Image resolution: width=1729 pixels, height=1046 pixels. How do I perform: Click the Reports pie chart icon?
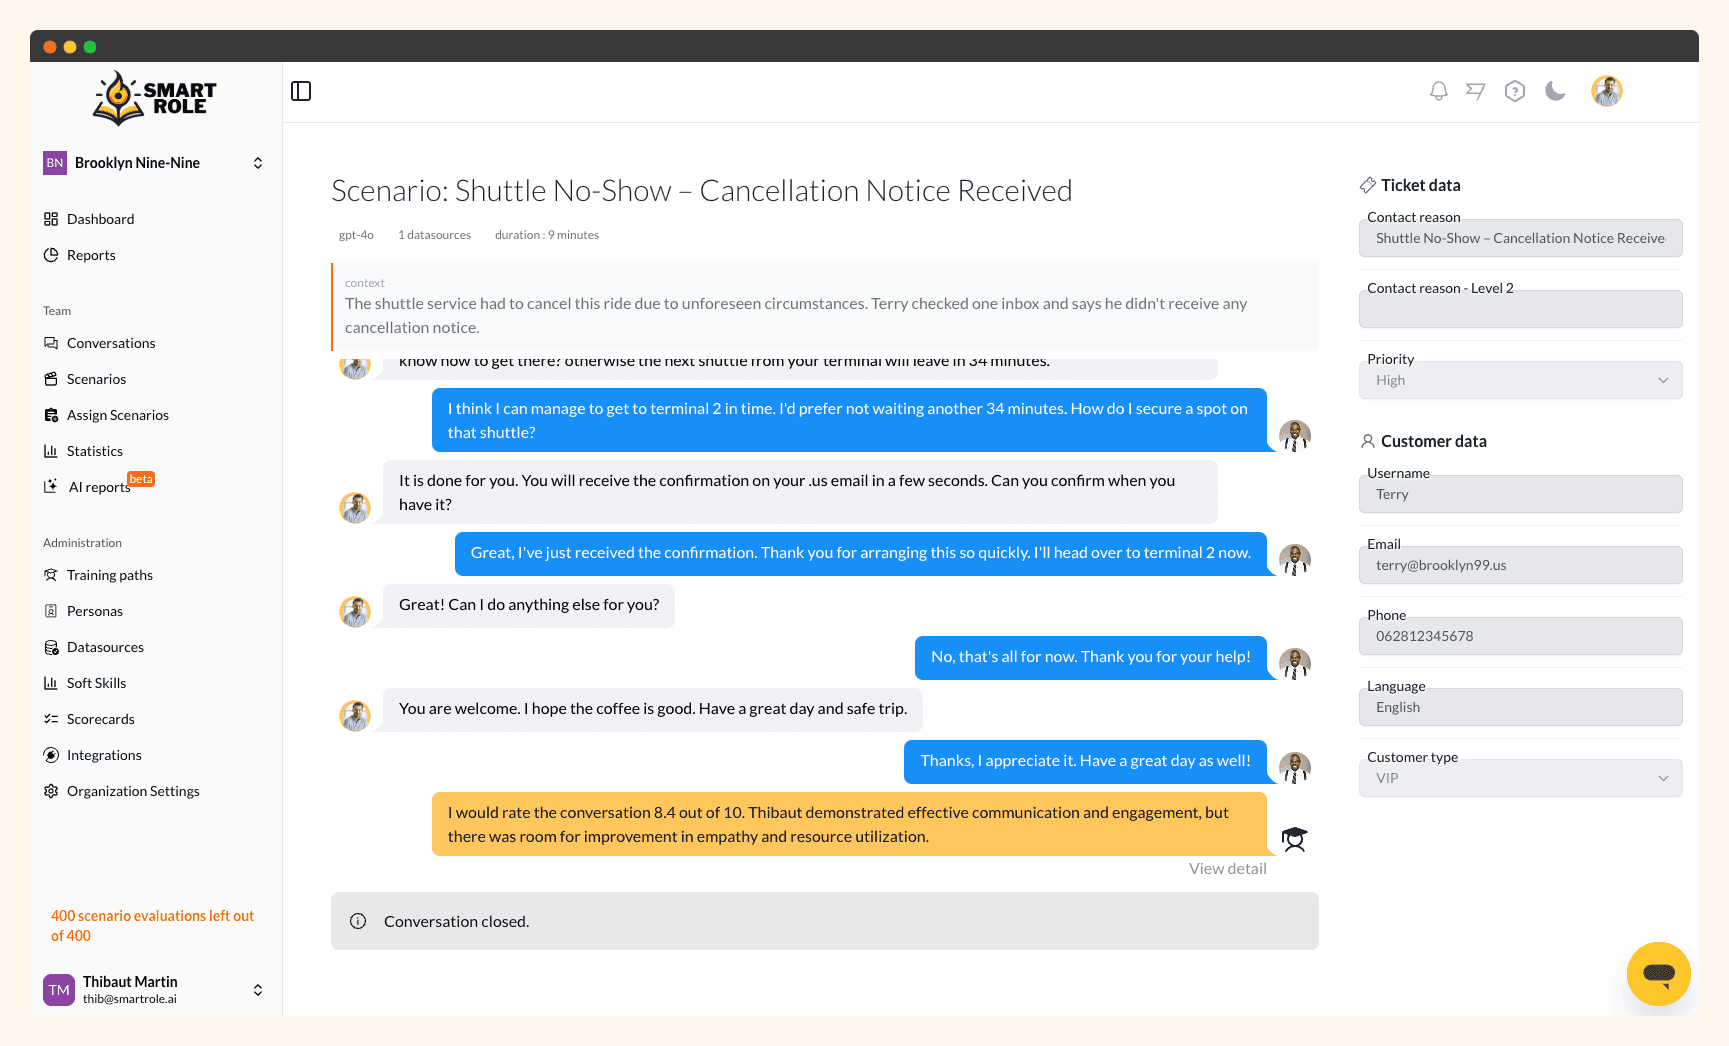point(51,255)
